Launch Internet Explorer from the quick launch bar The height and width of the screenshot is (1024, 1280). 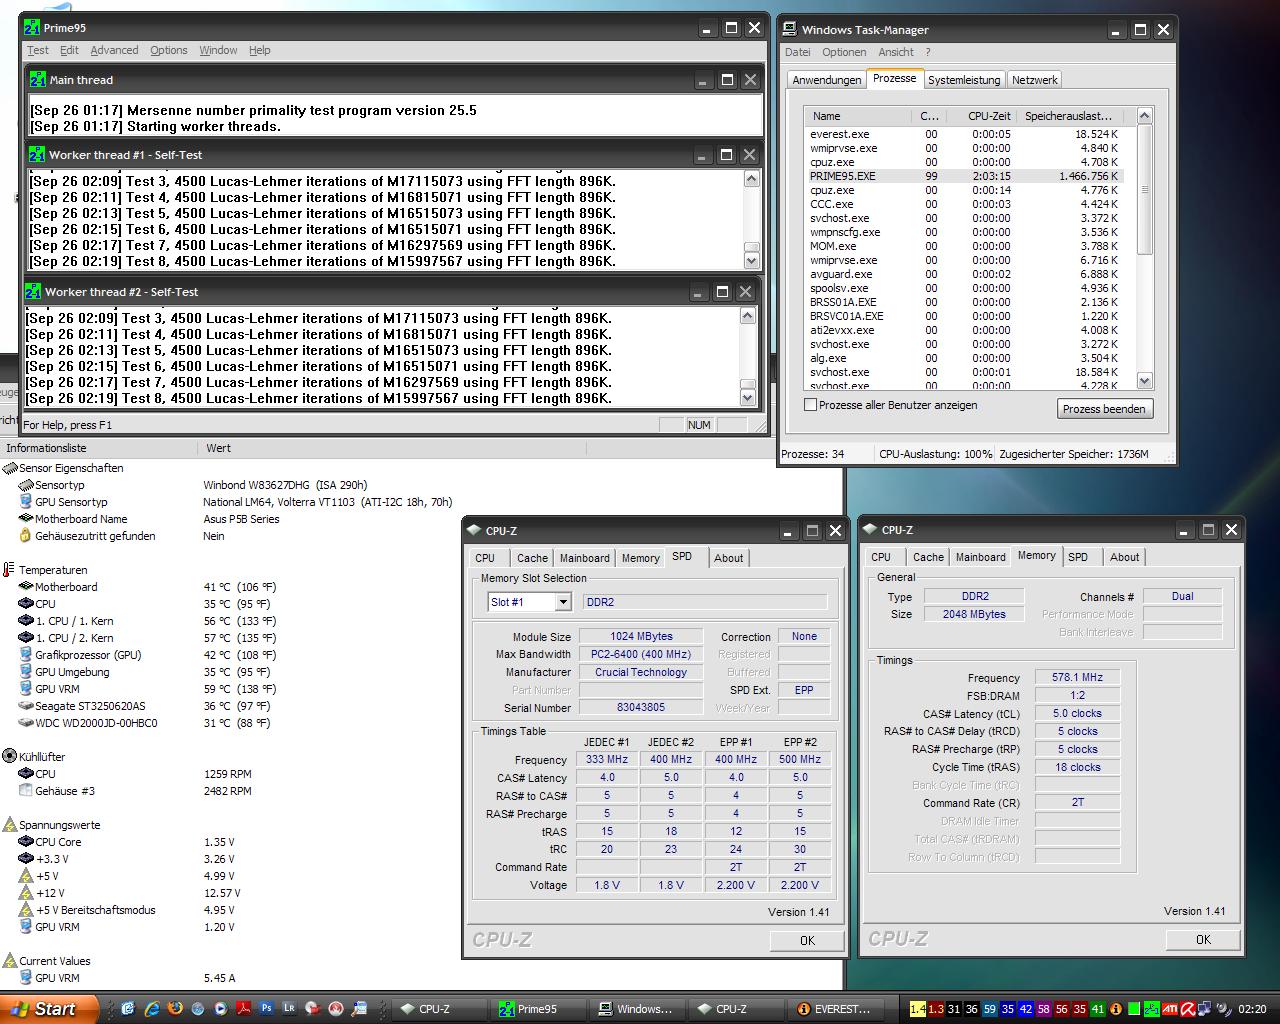tap(151, 1009)
